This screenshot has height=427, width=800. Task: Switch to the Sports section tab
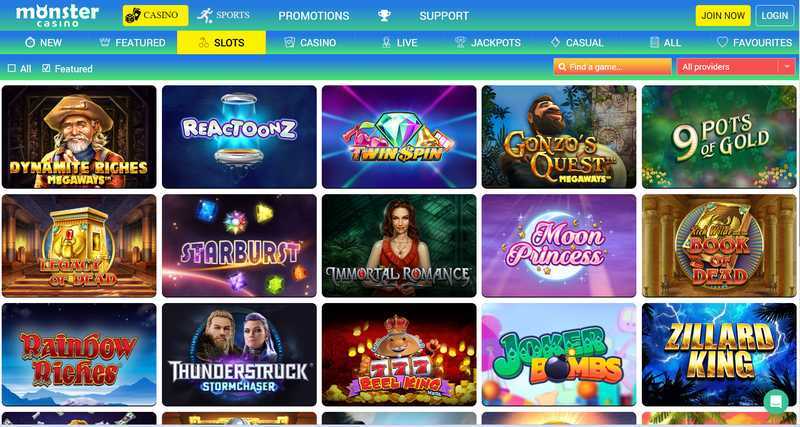(x=223, y=15)
